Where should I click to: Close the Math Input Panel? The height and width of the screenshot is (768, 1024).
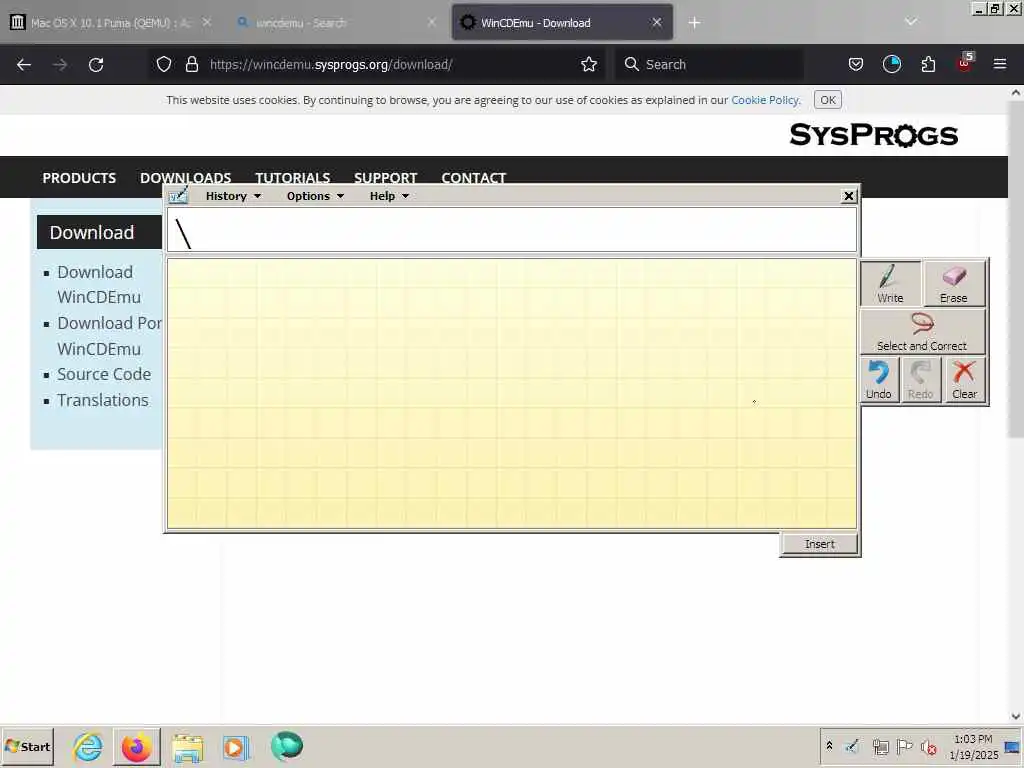[848, 196]
